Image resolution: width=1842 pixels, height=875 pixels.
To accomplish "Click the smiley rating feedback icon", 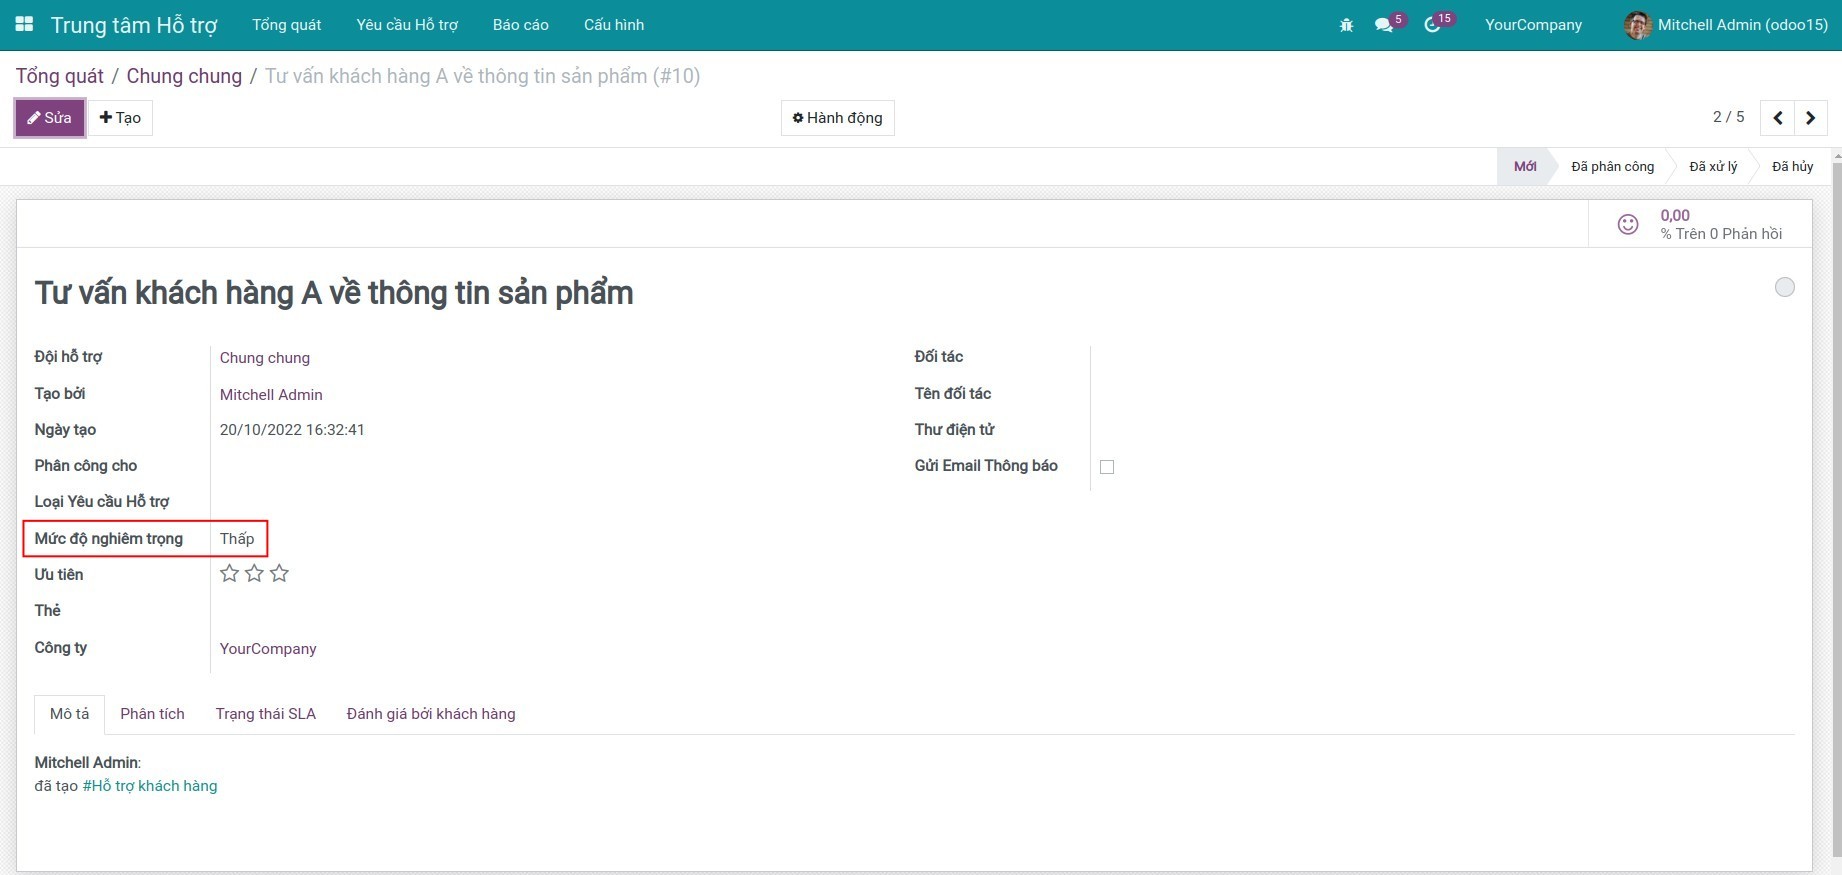I will click(x=1628, y=224).
